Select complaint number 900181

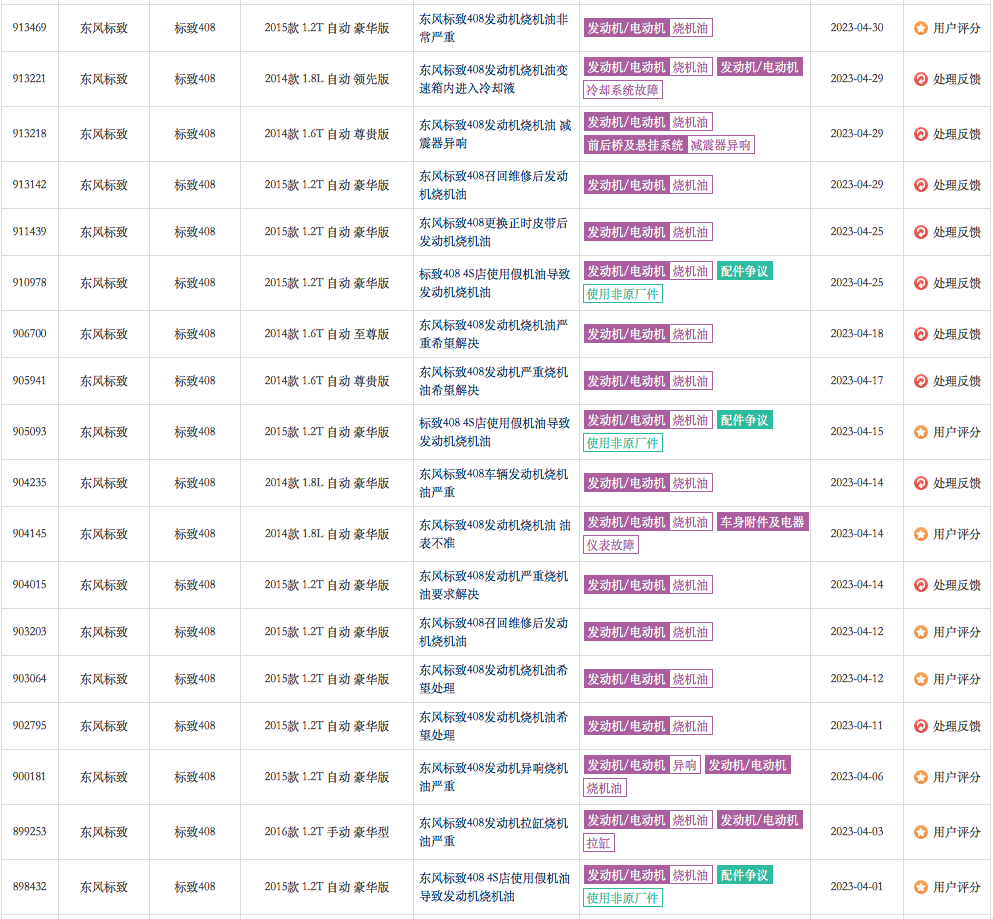click(x=29, y=777)
